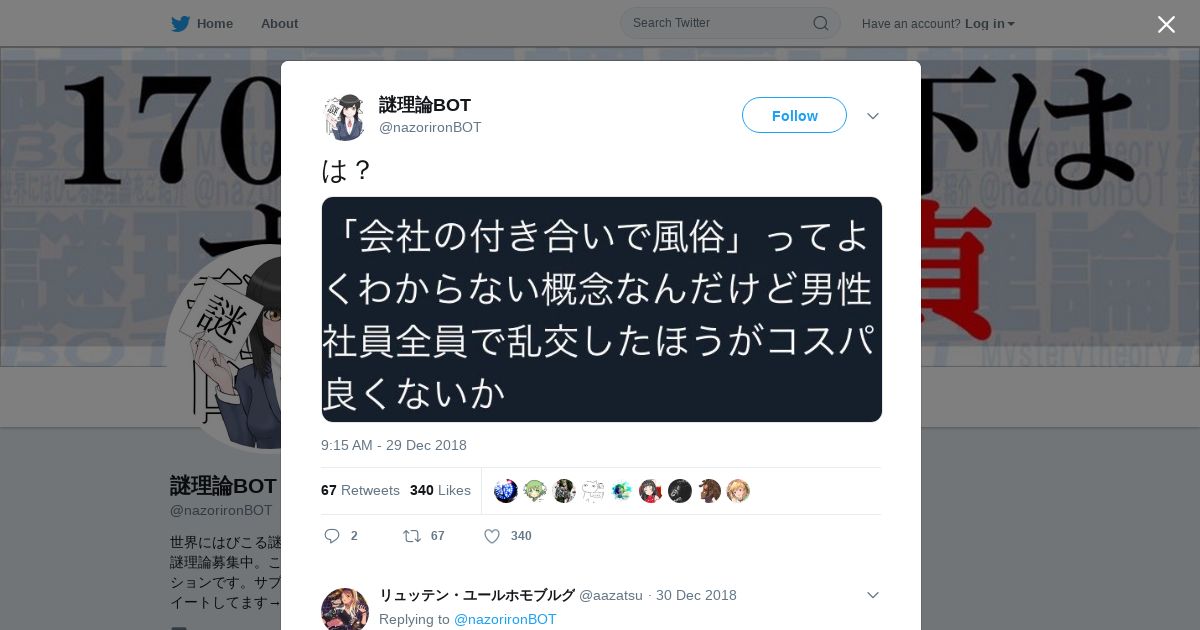1200x630 pixels.
Task: Follow 謎理論BOT with the Follow button
Action: (x=794, y=115)
